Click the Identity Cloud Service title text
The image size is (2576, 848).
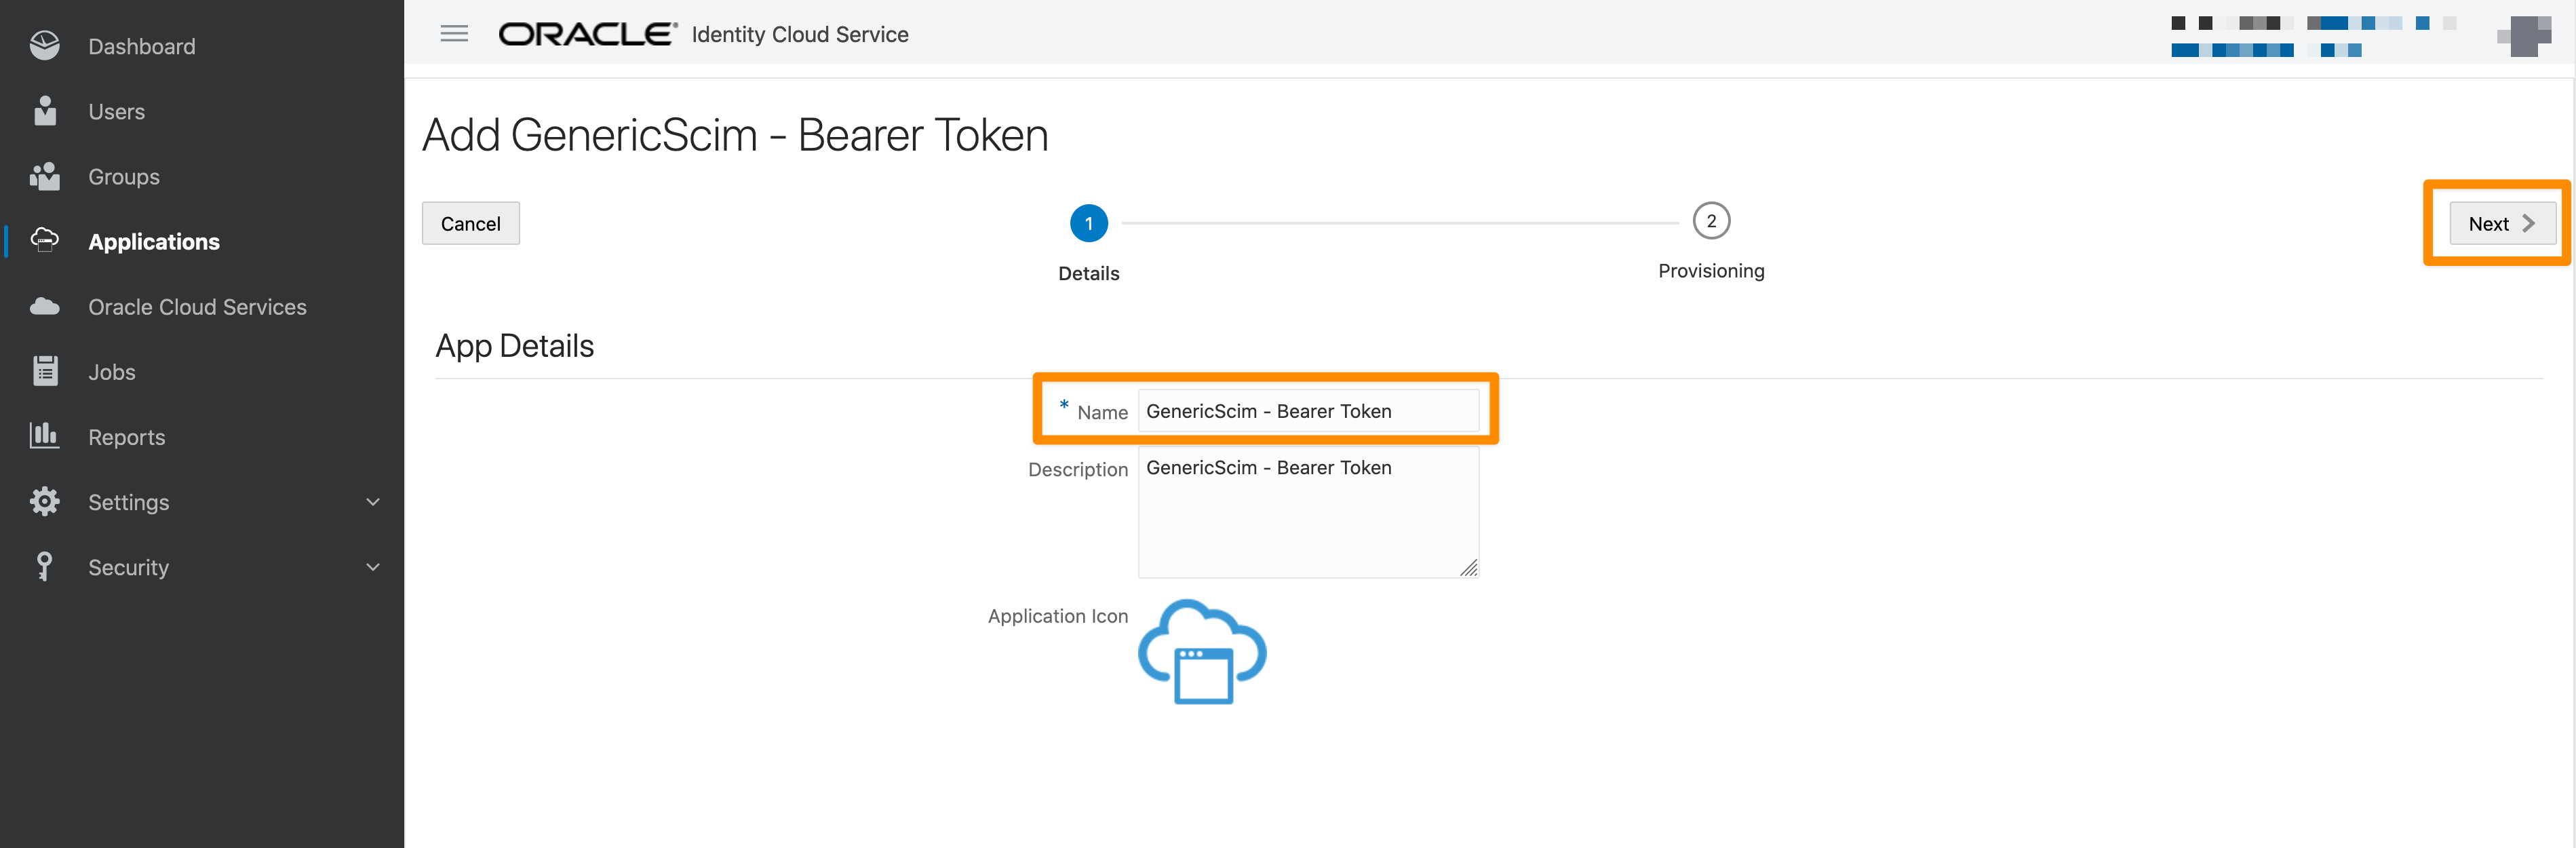click(799, 34)
